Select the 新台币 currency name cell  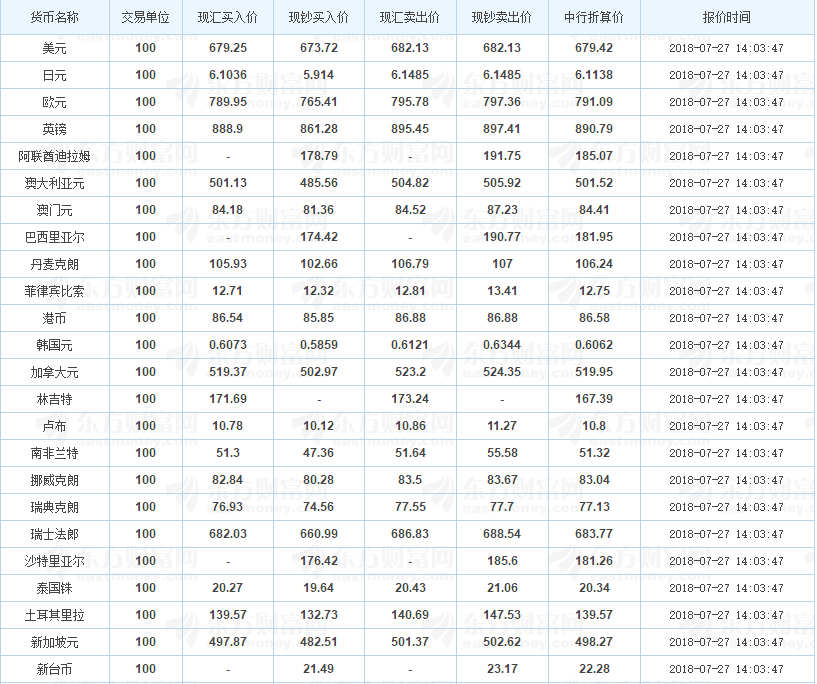(55, 669)
